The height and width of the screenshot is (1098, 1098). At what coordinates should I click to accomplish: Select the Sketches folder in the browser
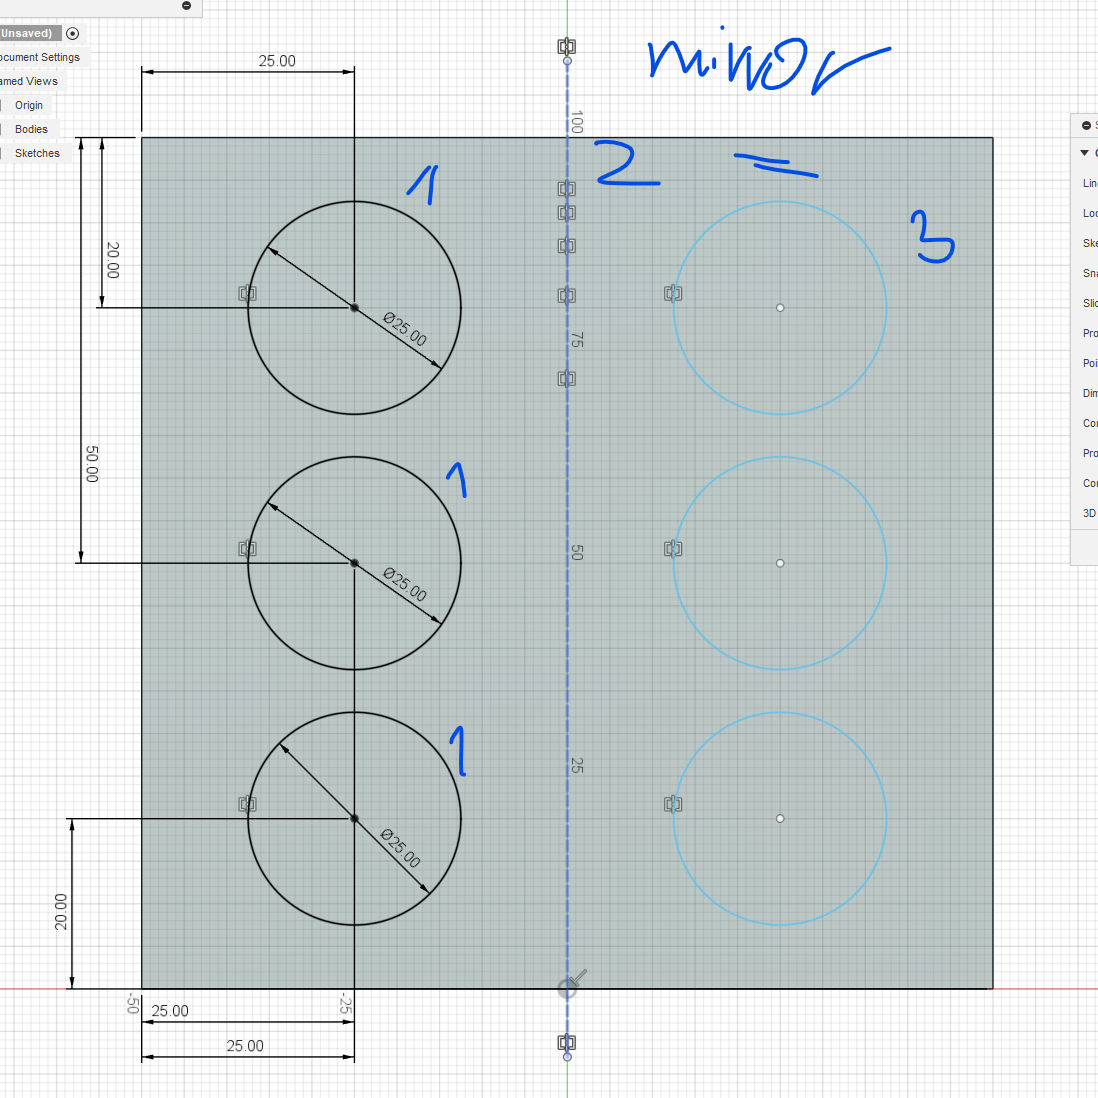pyautogui.click(x=37, y=153)
